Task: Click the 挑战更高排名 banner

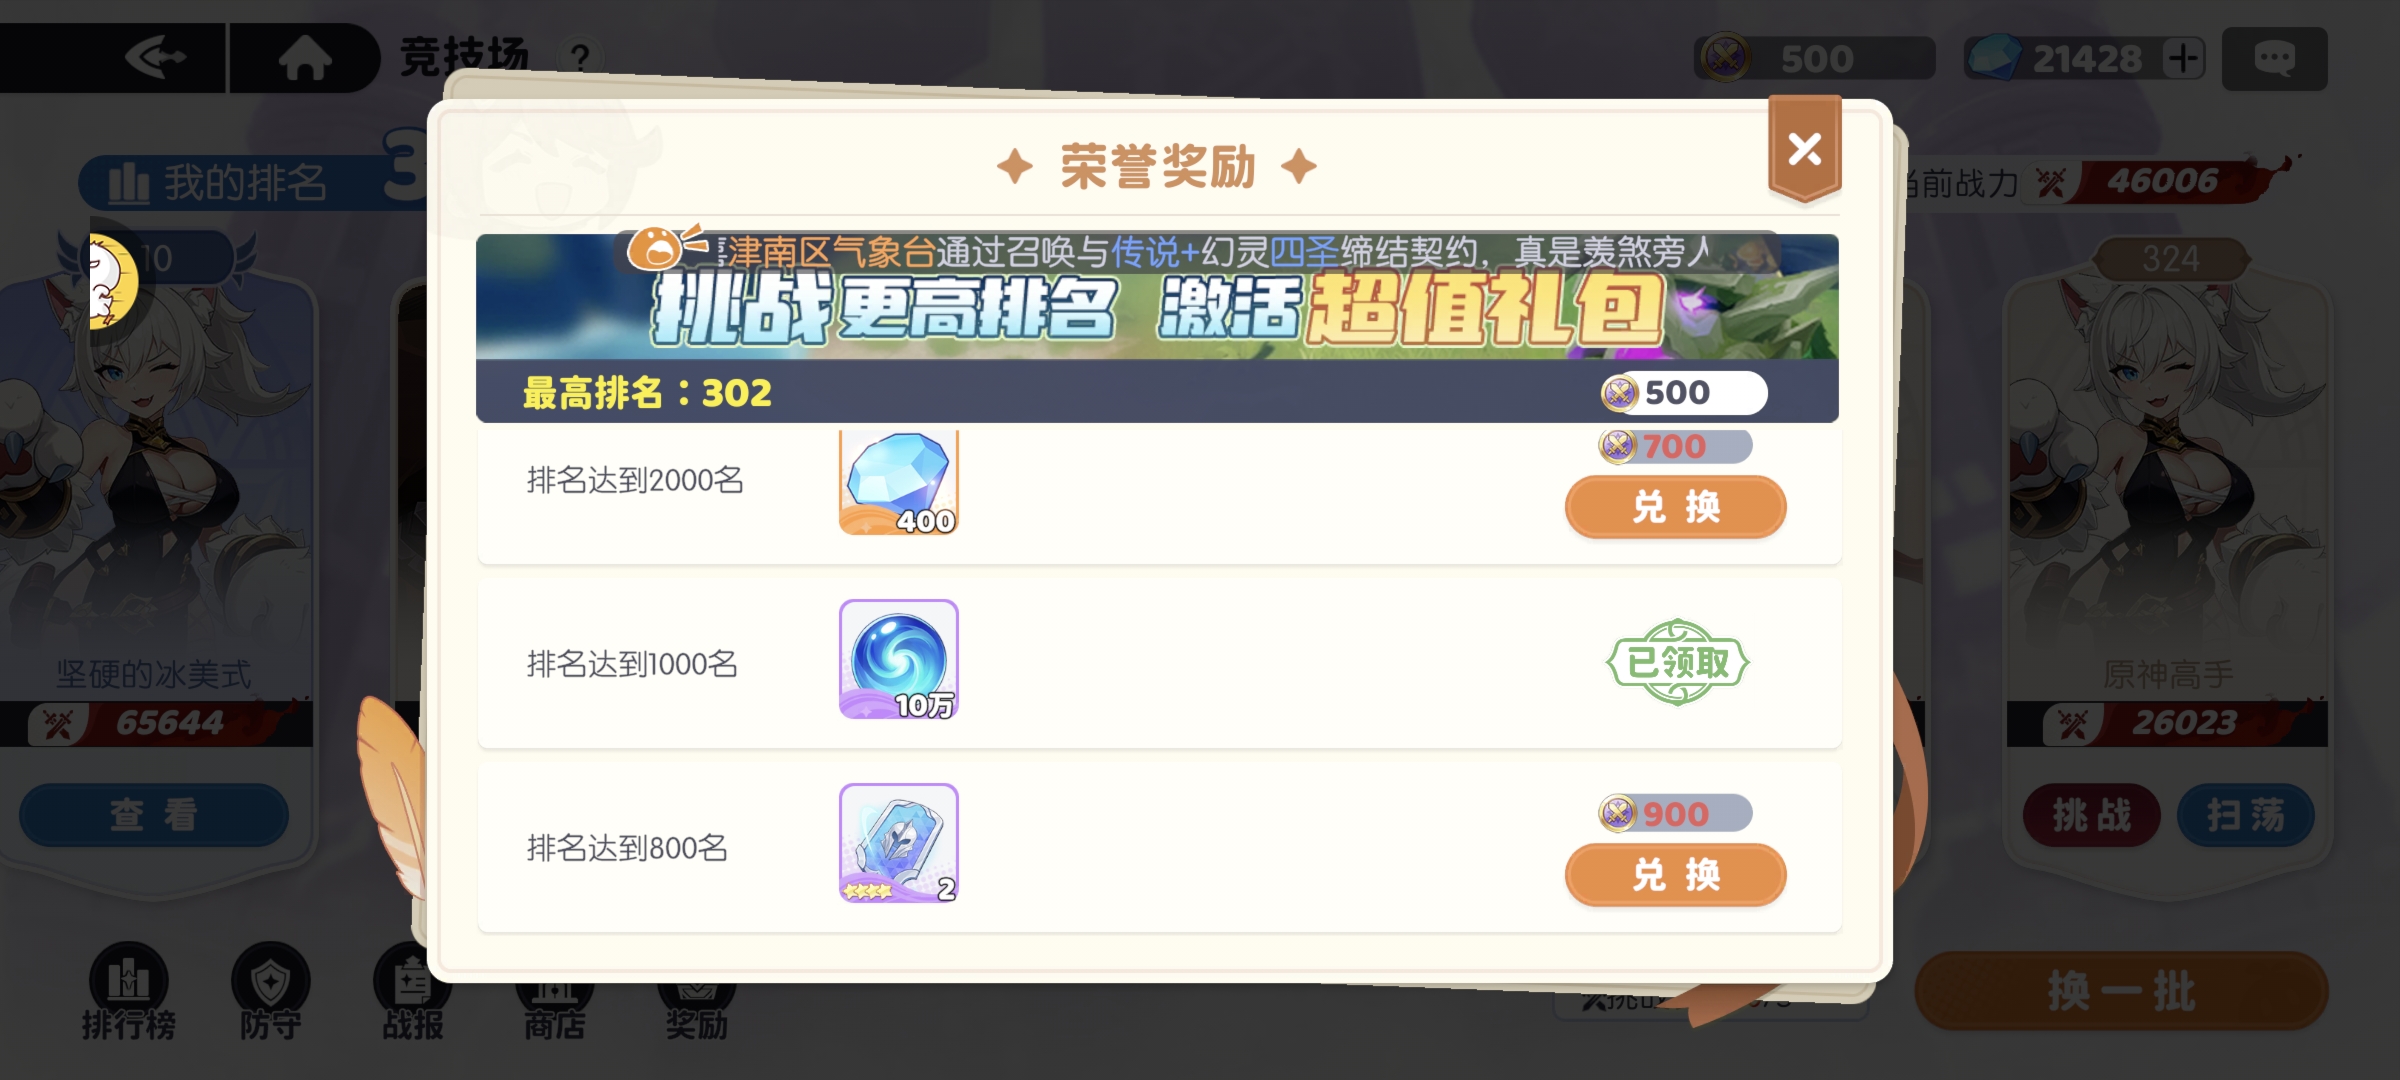Action: tap(1157, 310)
